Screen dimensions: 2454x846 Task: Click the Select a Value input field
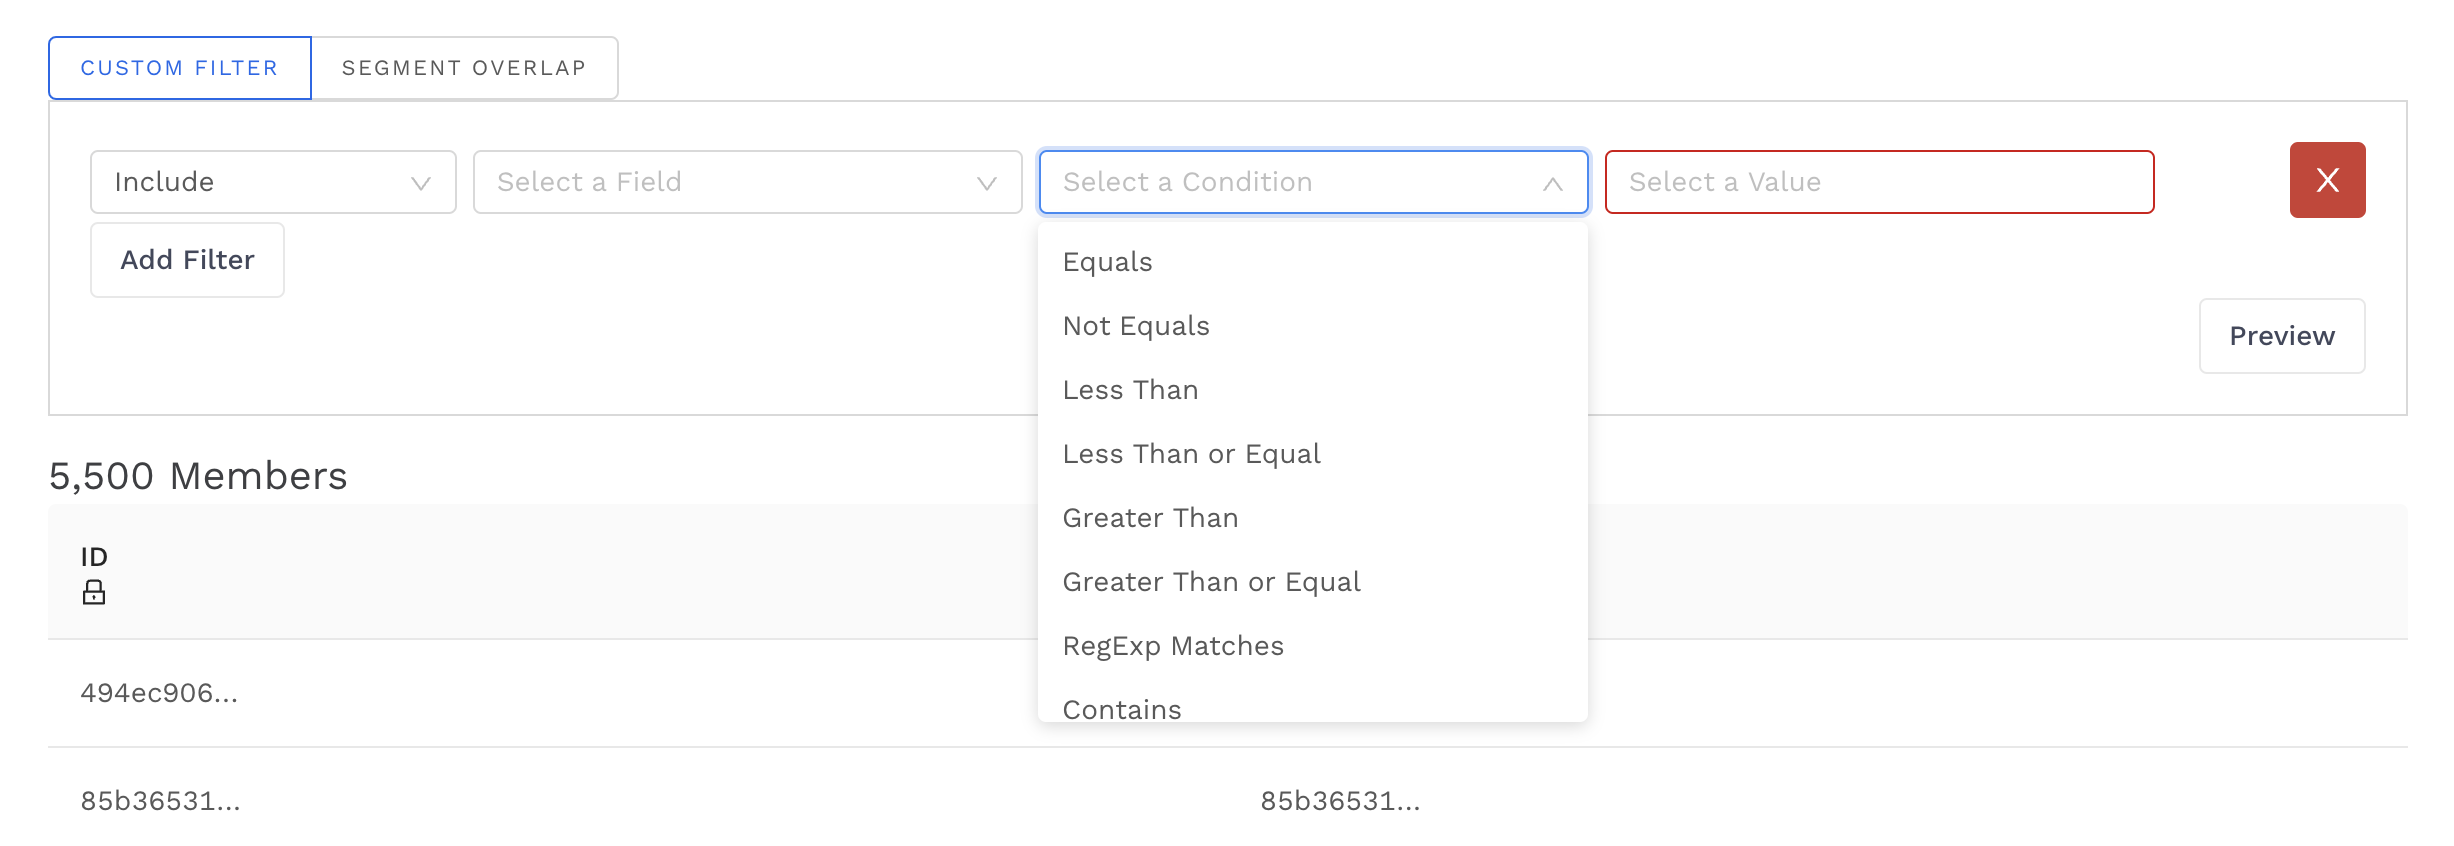1878,182
